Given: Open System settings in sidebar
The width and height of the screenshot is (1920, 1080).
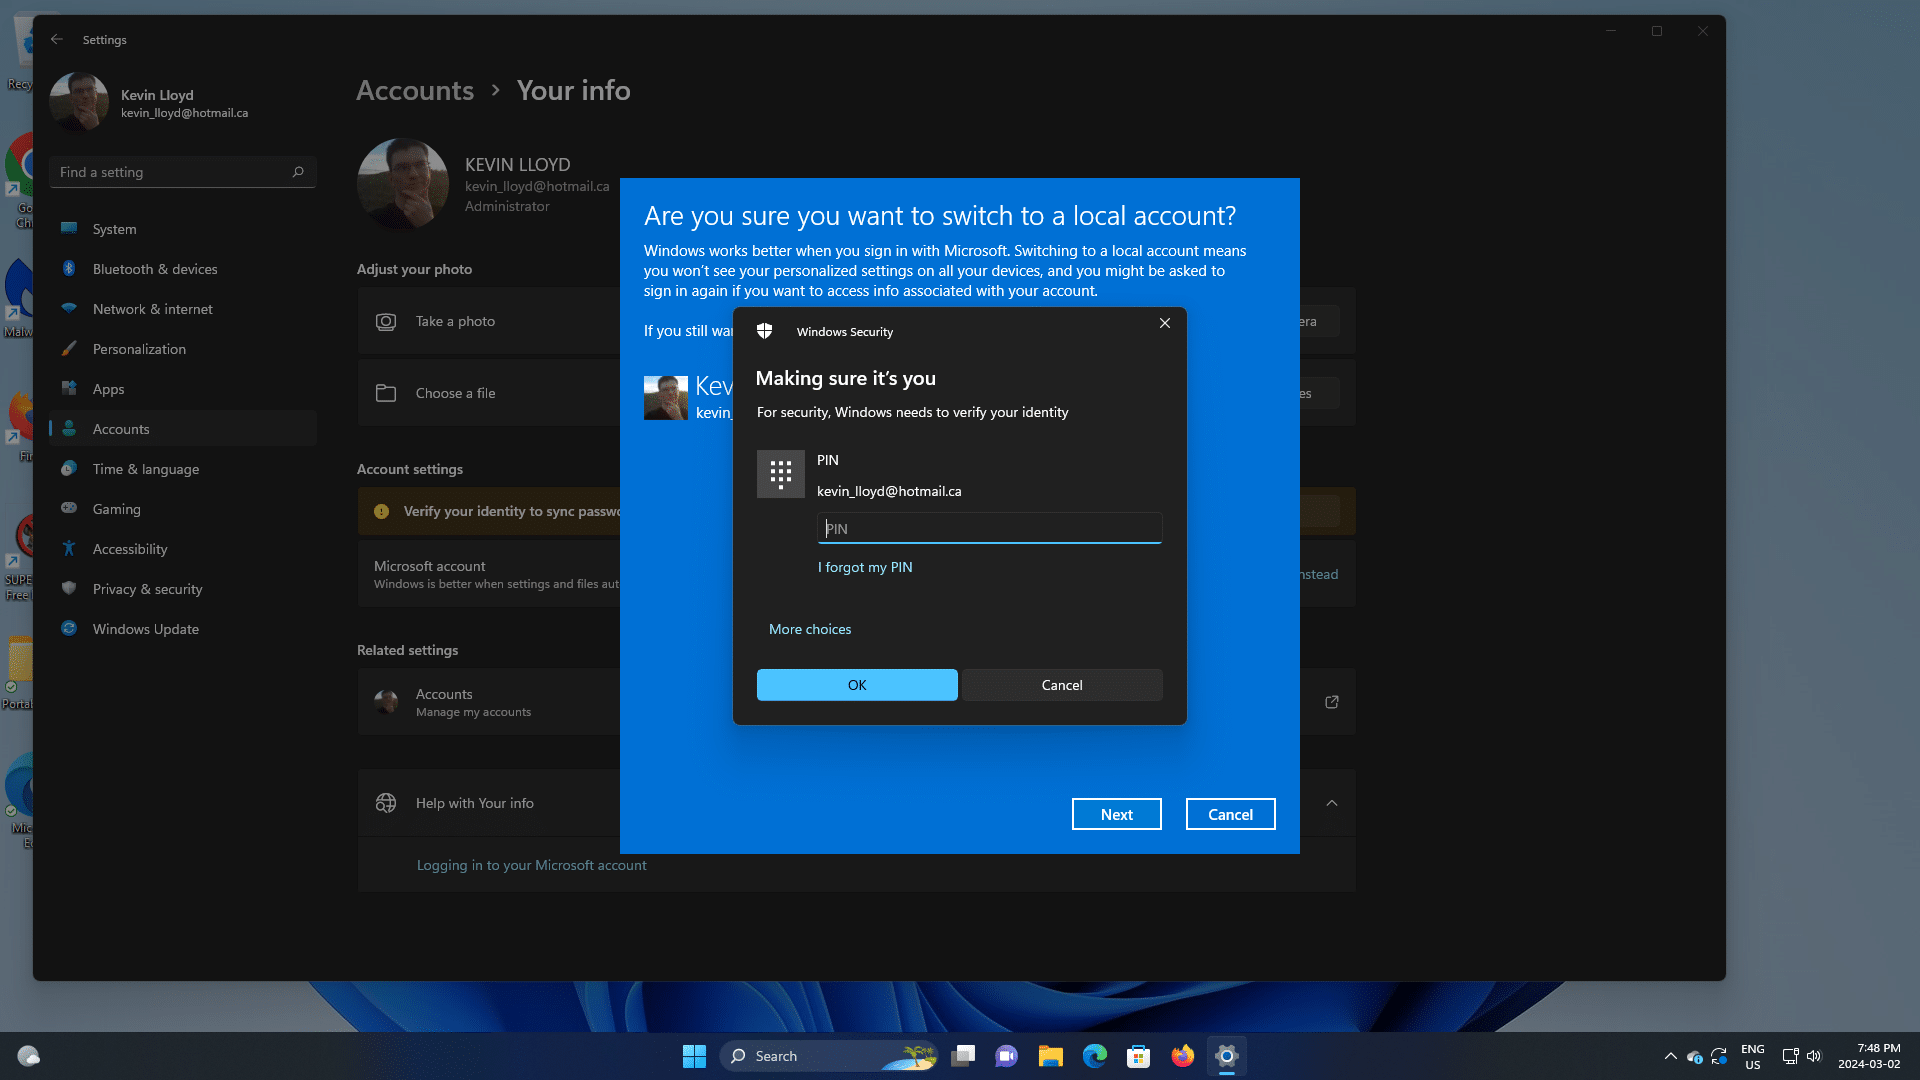Looking at the screenshot, I should coord(115,228).
